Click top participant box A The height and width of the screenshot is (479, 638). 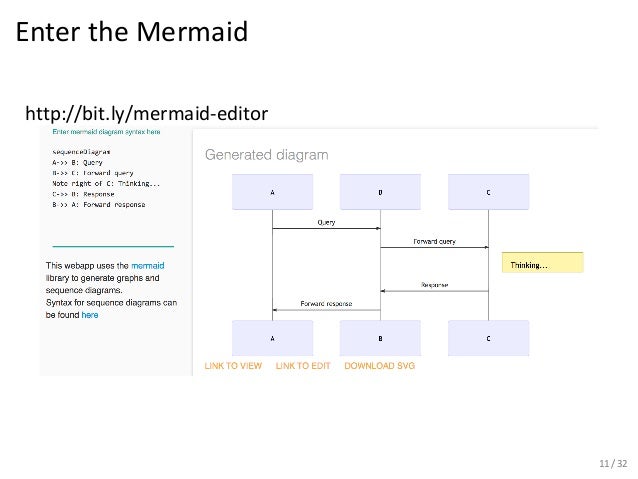click(x=273, y=192)
